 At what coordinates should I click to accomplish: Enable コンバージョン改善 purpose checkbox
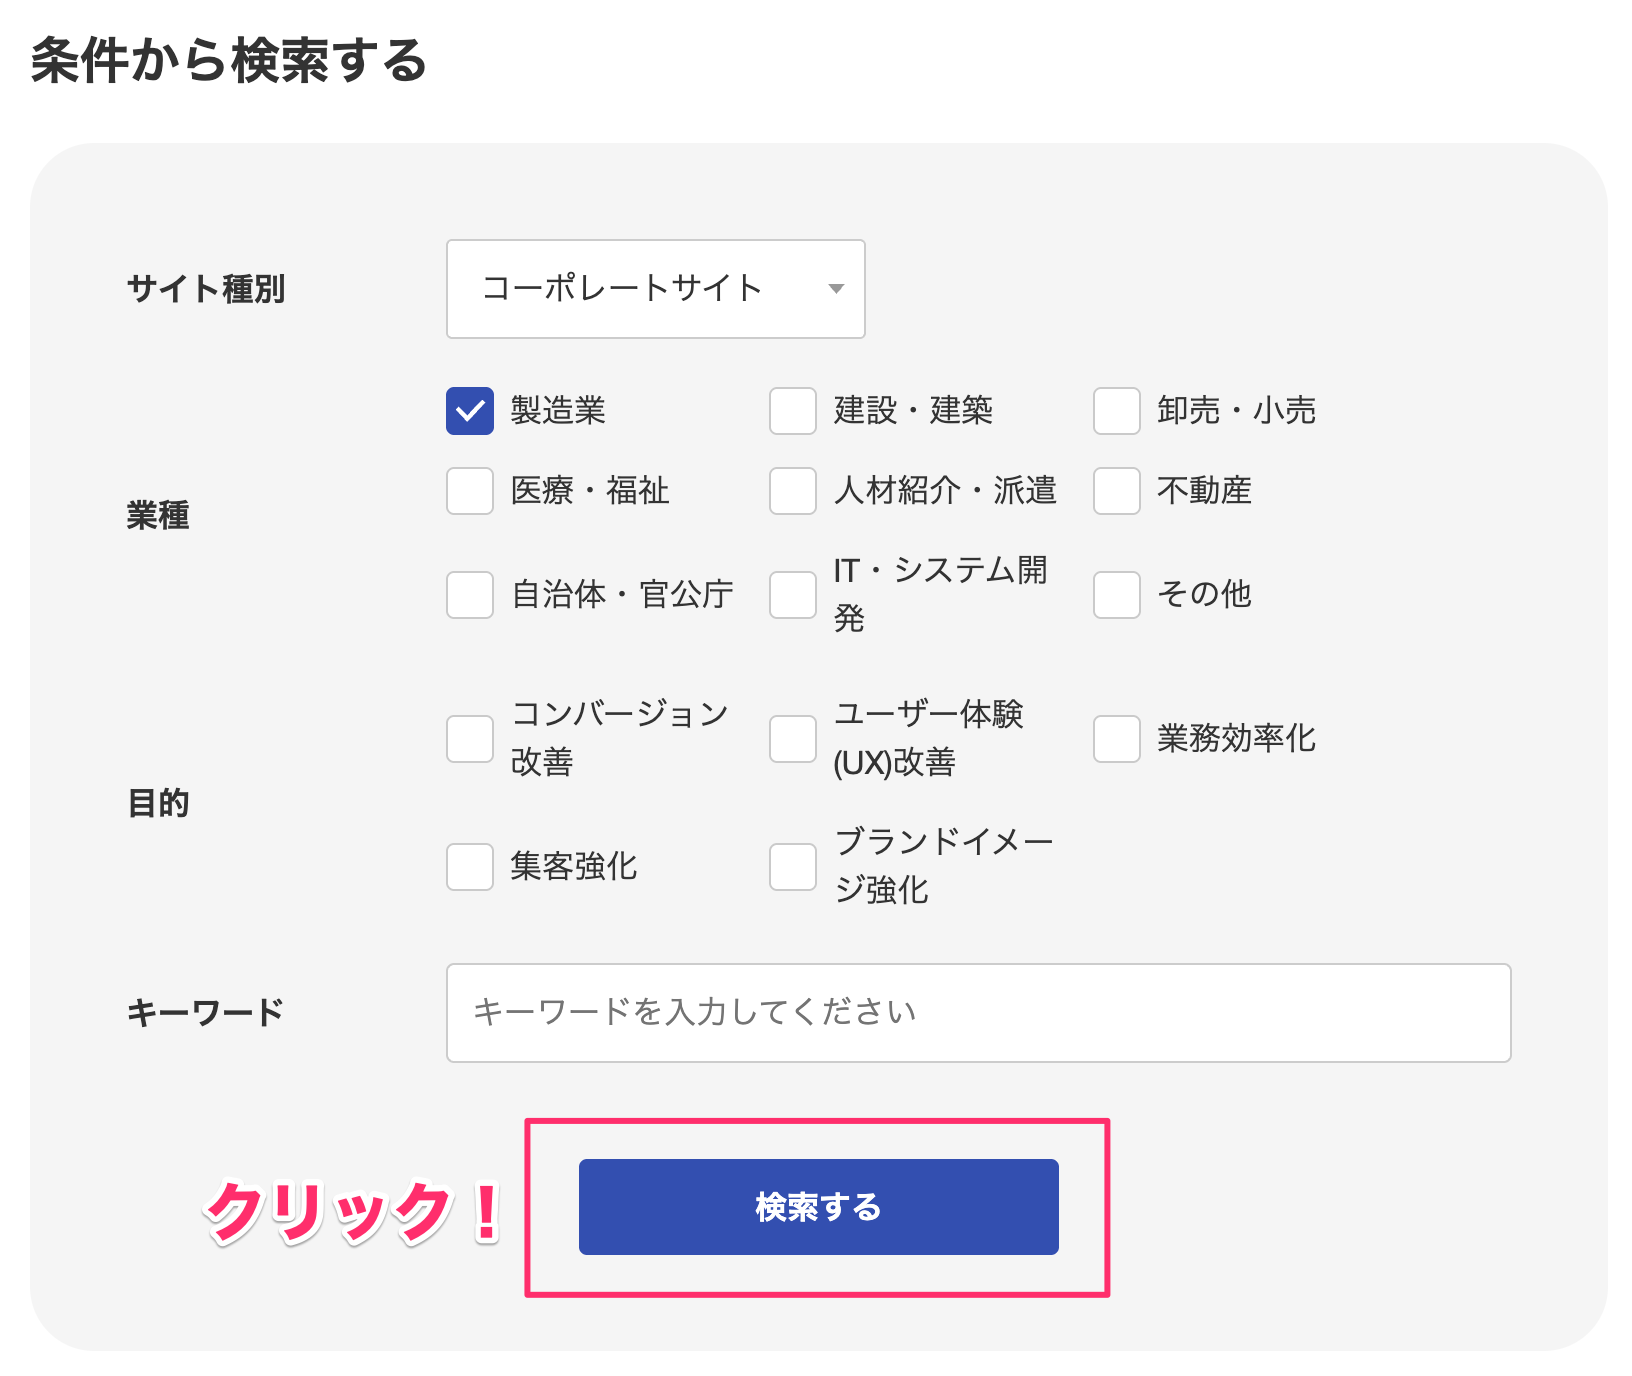point(470,739)
